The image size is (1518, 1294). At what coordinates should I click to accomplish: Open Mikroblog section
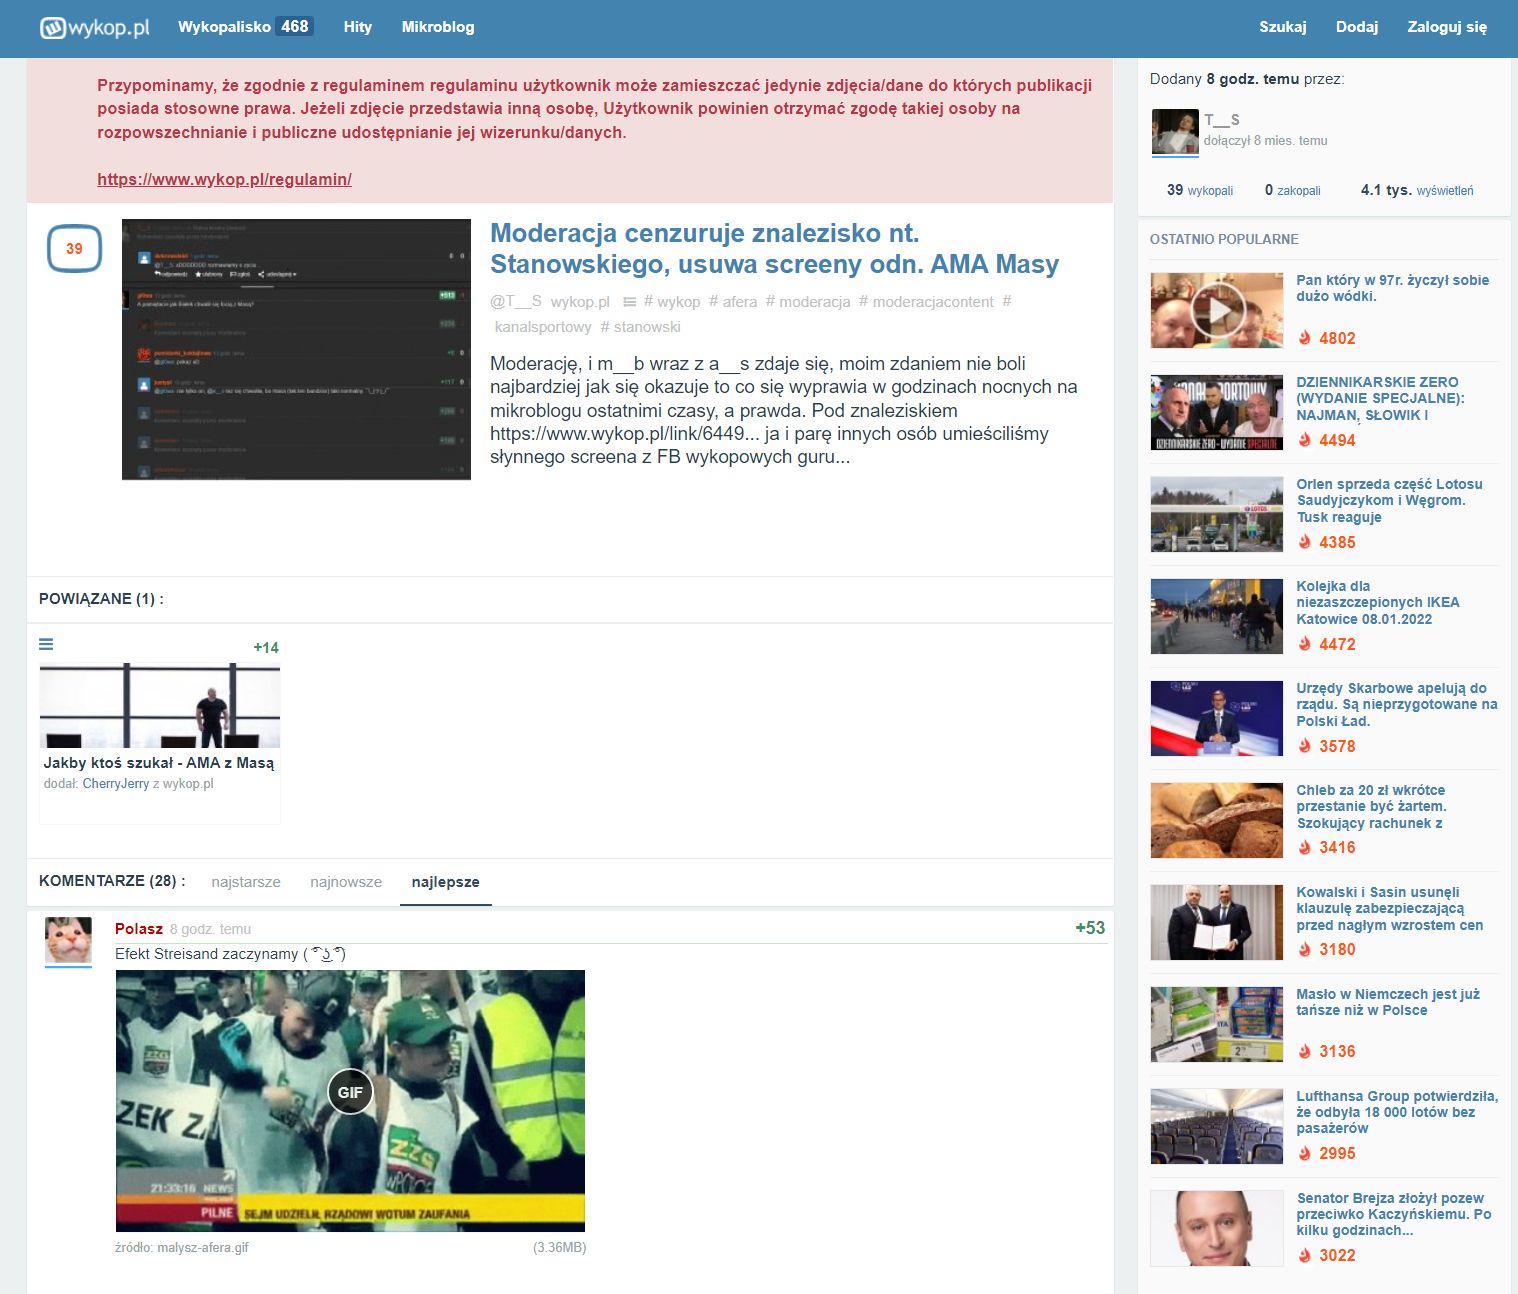(x=438, y=27)
